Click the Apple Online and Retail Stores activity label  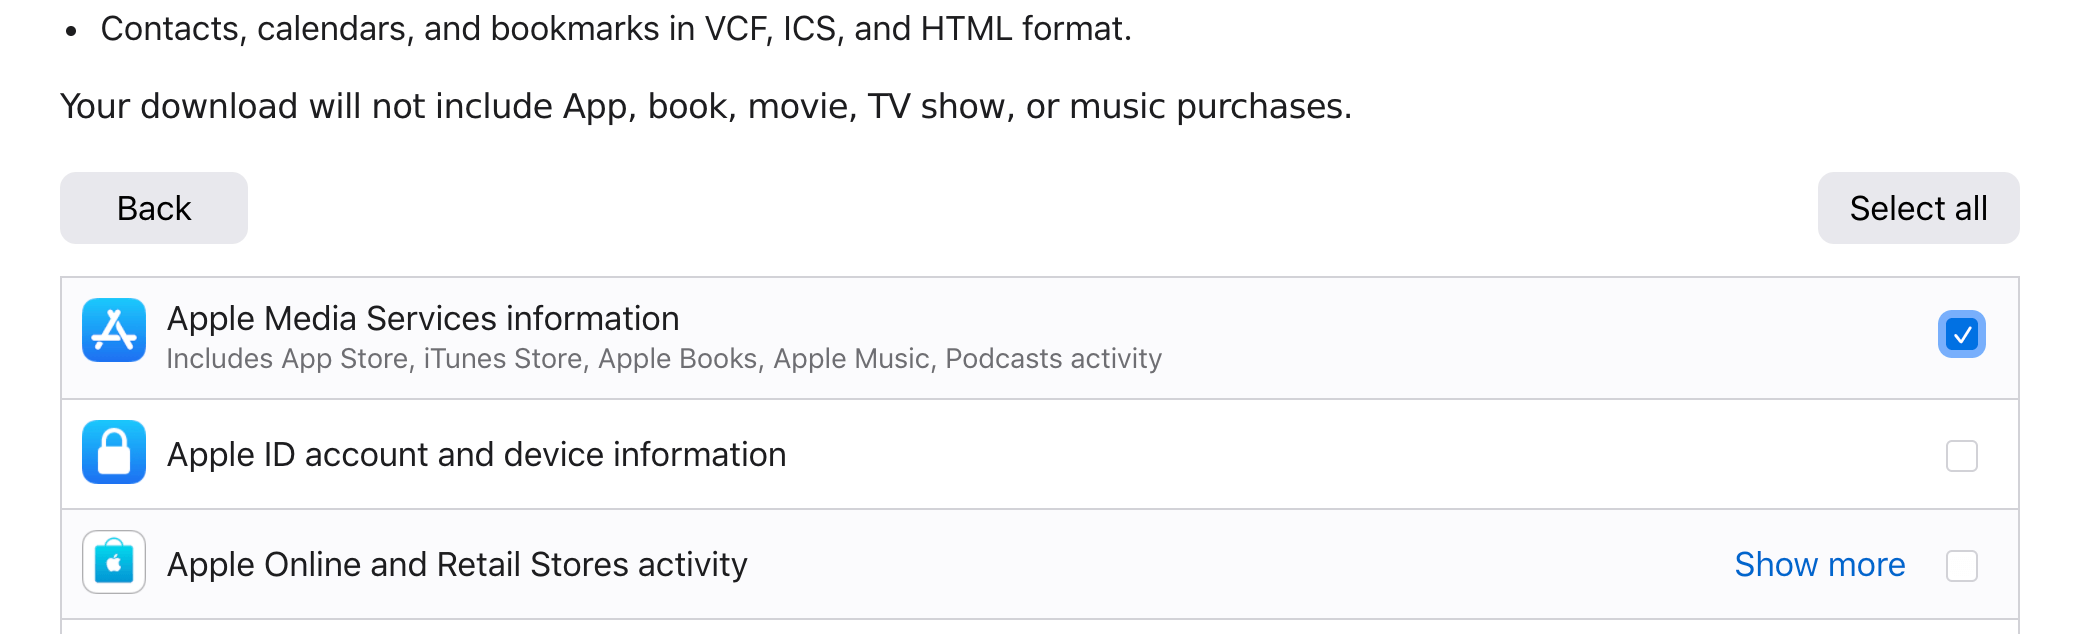click(457, 565)
